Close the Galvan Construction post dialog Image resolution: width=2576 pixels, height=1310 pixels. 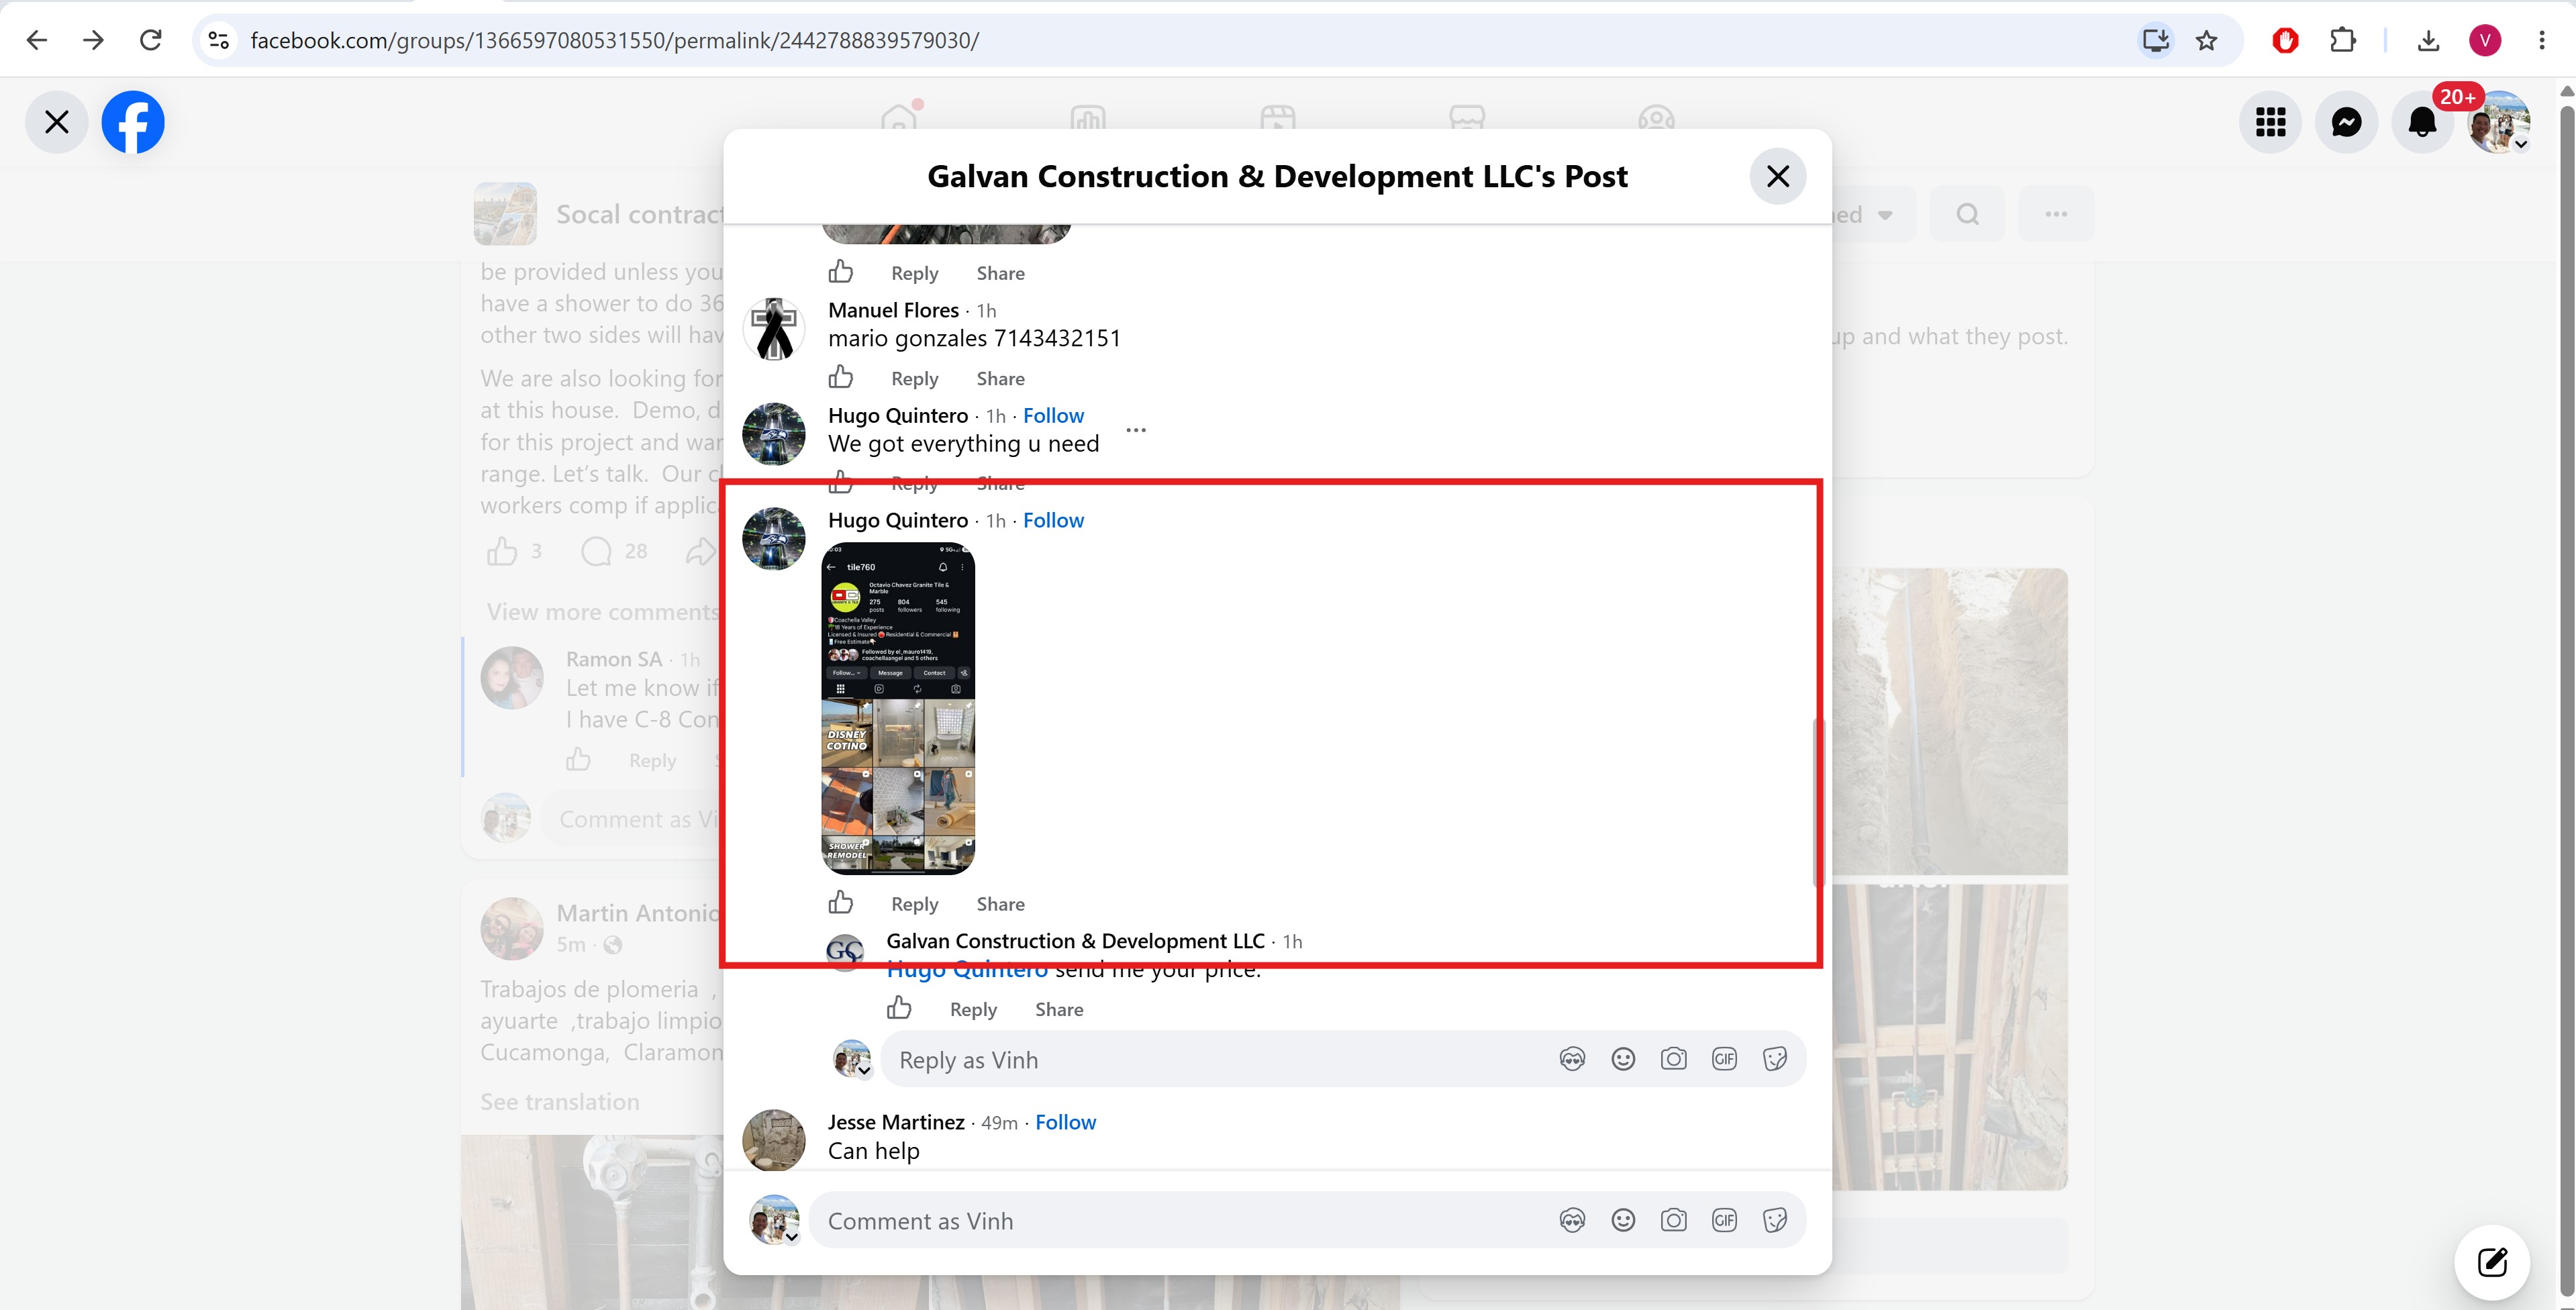pos(1777,176)
